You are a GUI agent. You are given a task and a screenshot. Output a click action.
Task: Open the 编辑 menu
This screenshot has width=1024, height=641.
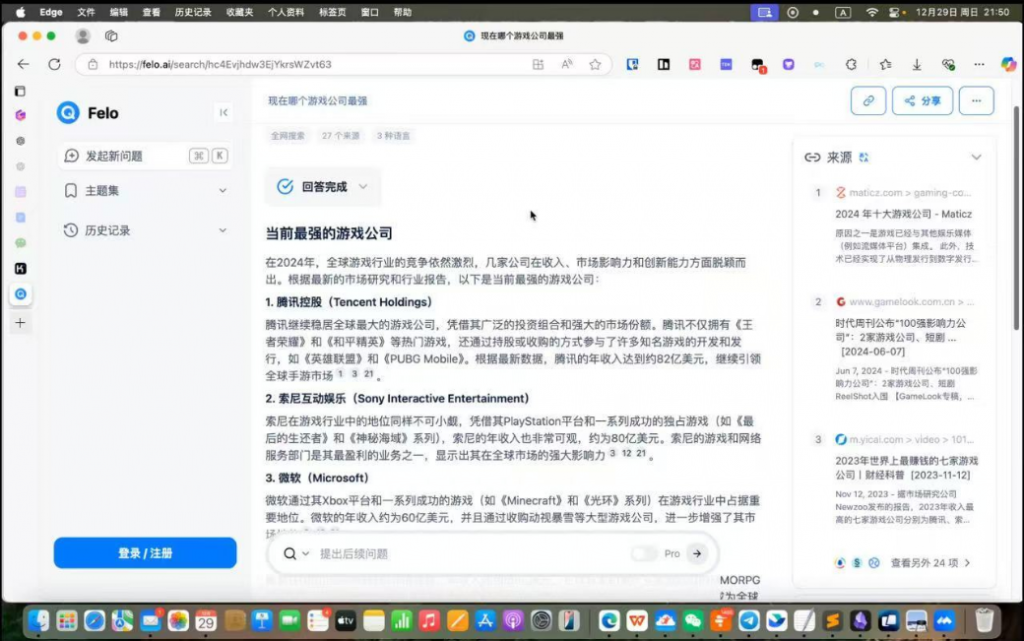118,12
